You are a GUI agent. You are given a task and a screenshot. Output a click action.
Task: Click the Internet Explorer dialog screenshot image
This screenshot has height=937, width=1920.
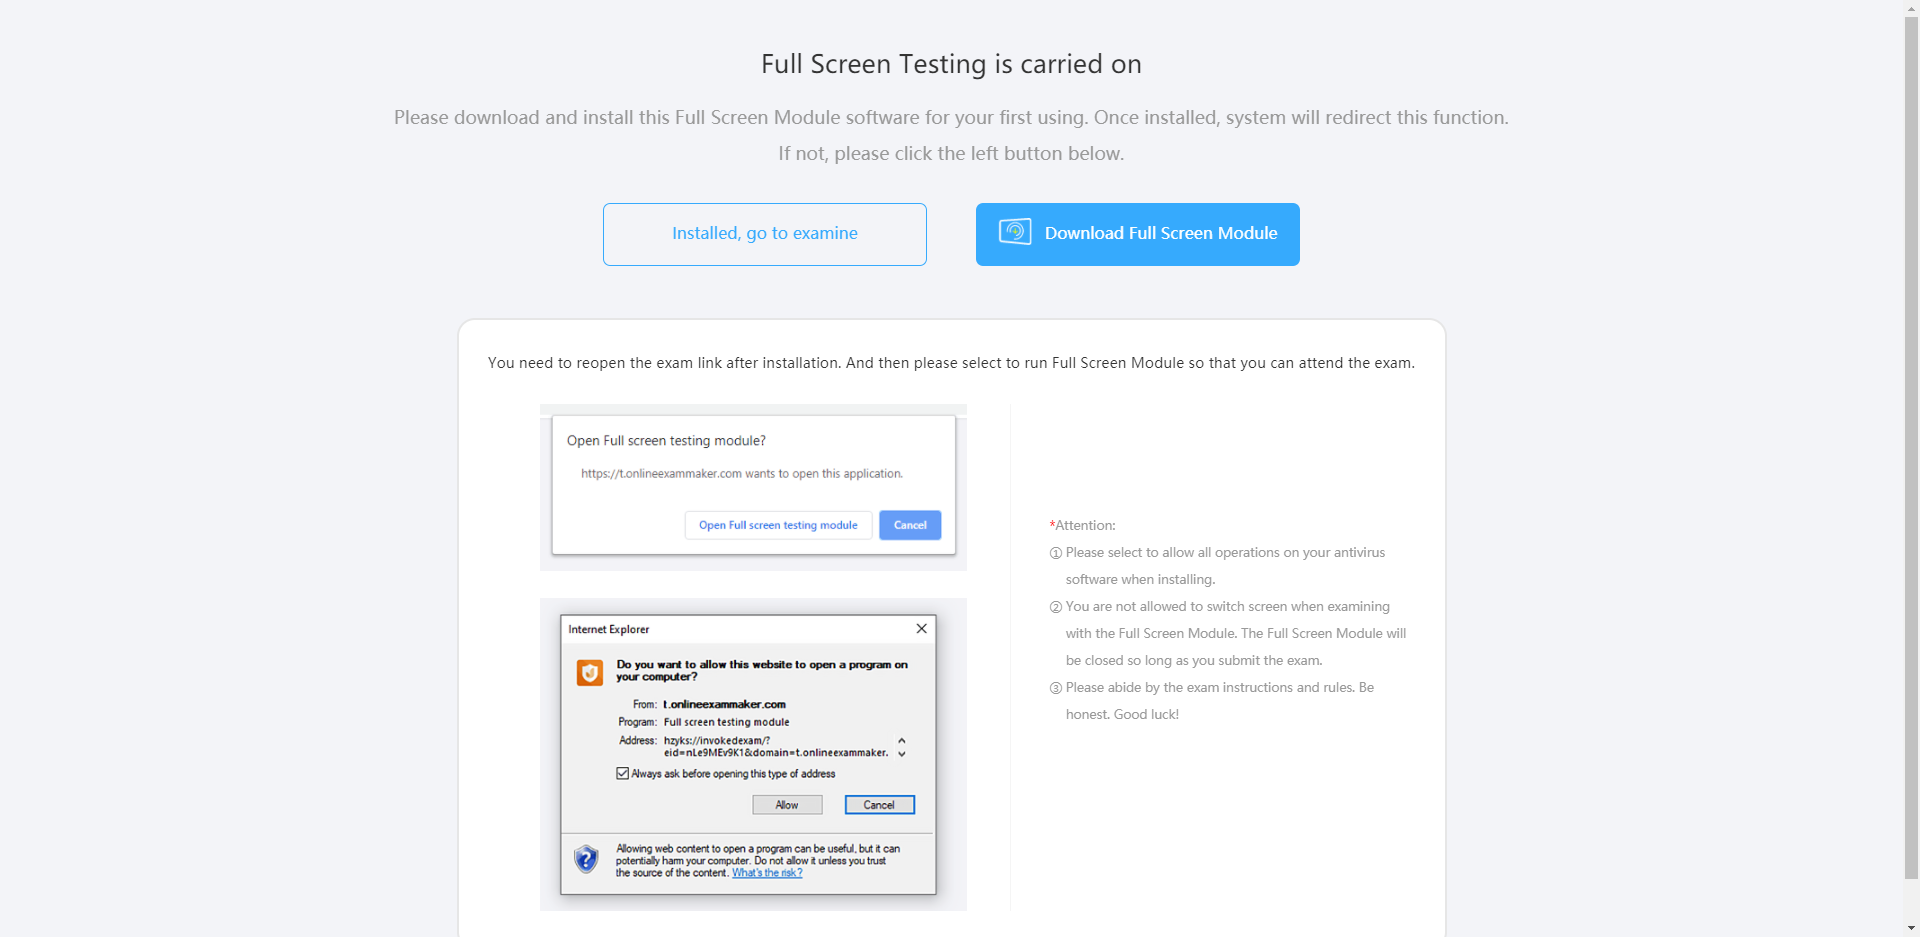[753, 754]
